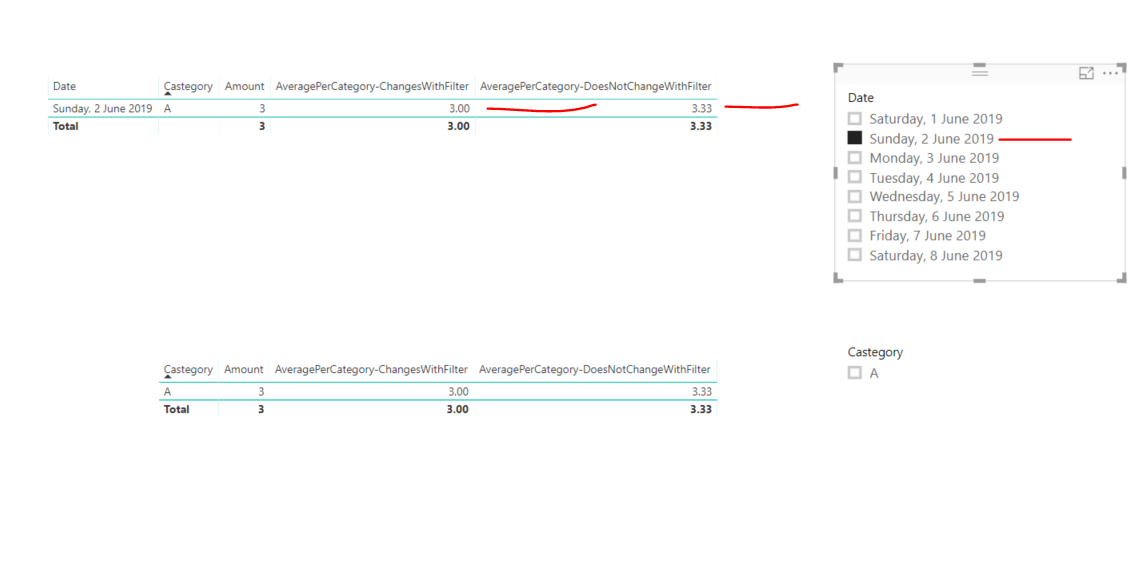1146x579 pixels.
Task: Open focus mode on Date slicer
Action: click(x=1086, y=73)
